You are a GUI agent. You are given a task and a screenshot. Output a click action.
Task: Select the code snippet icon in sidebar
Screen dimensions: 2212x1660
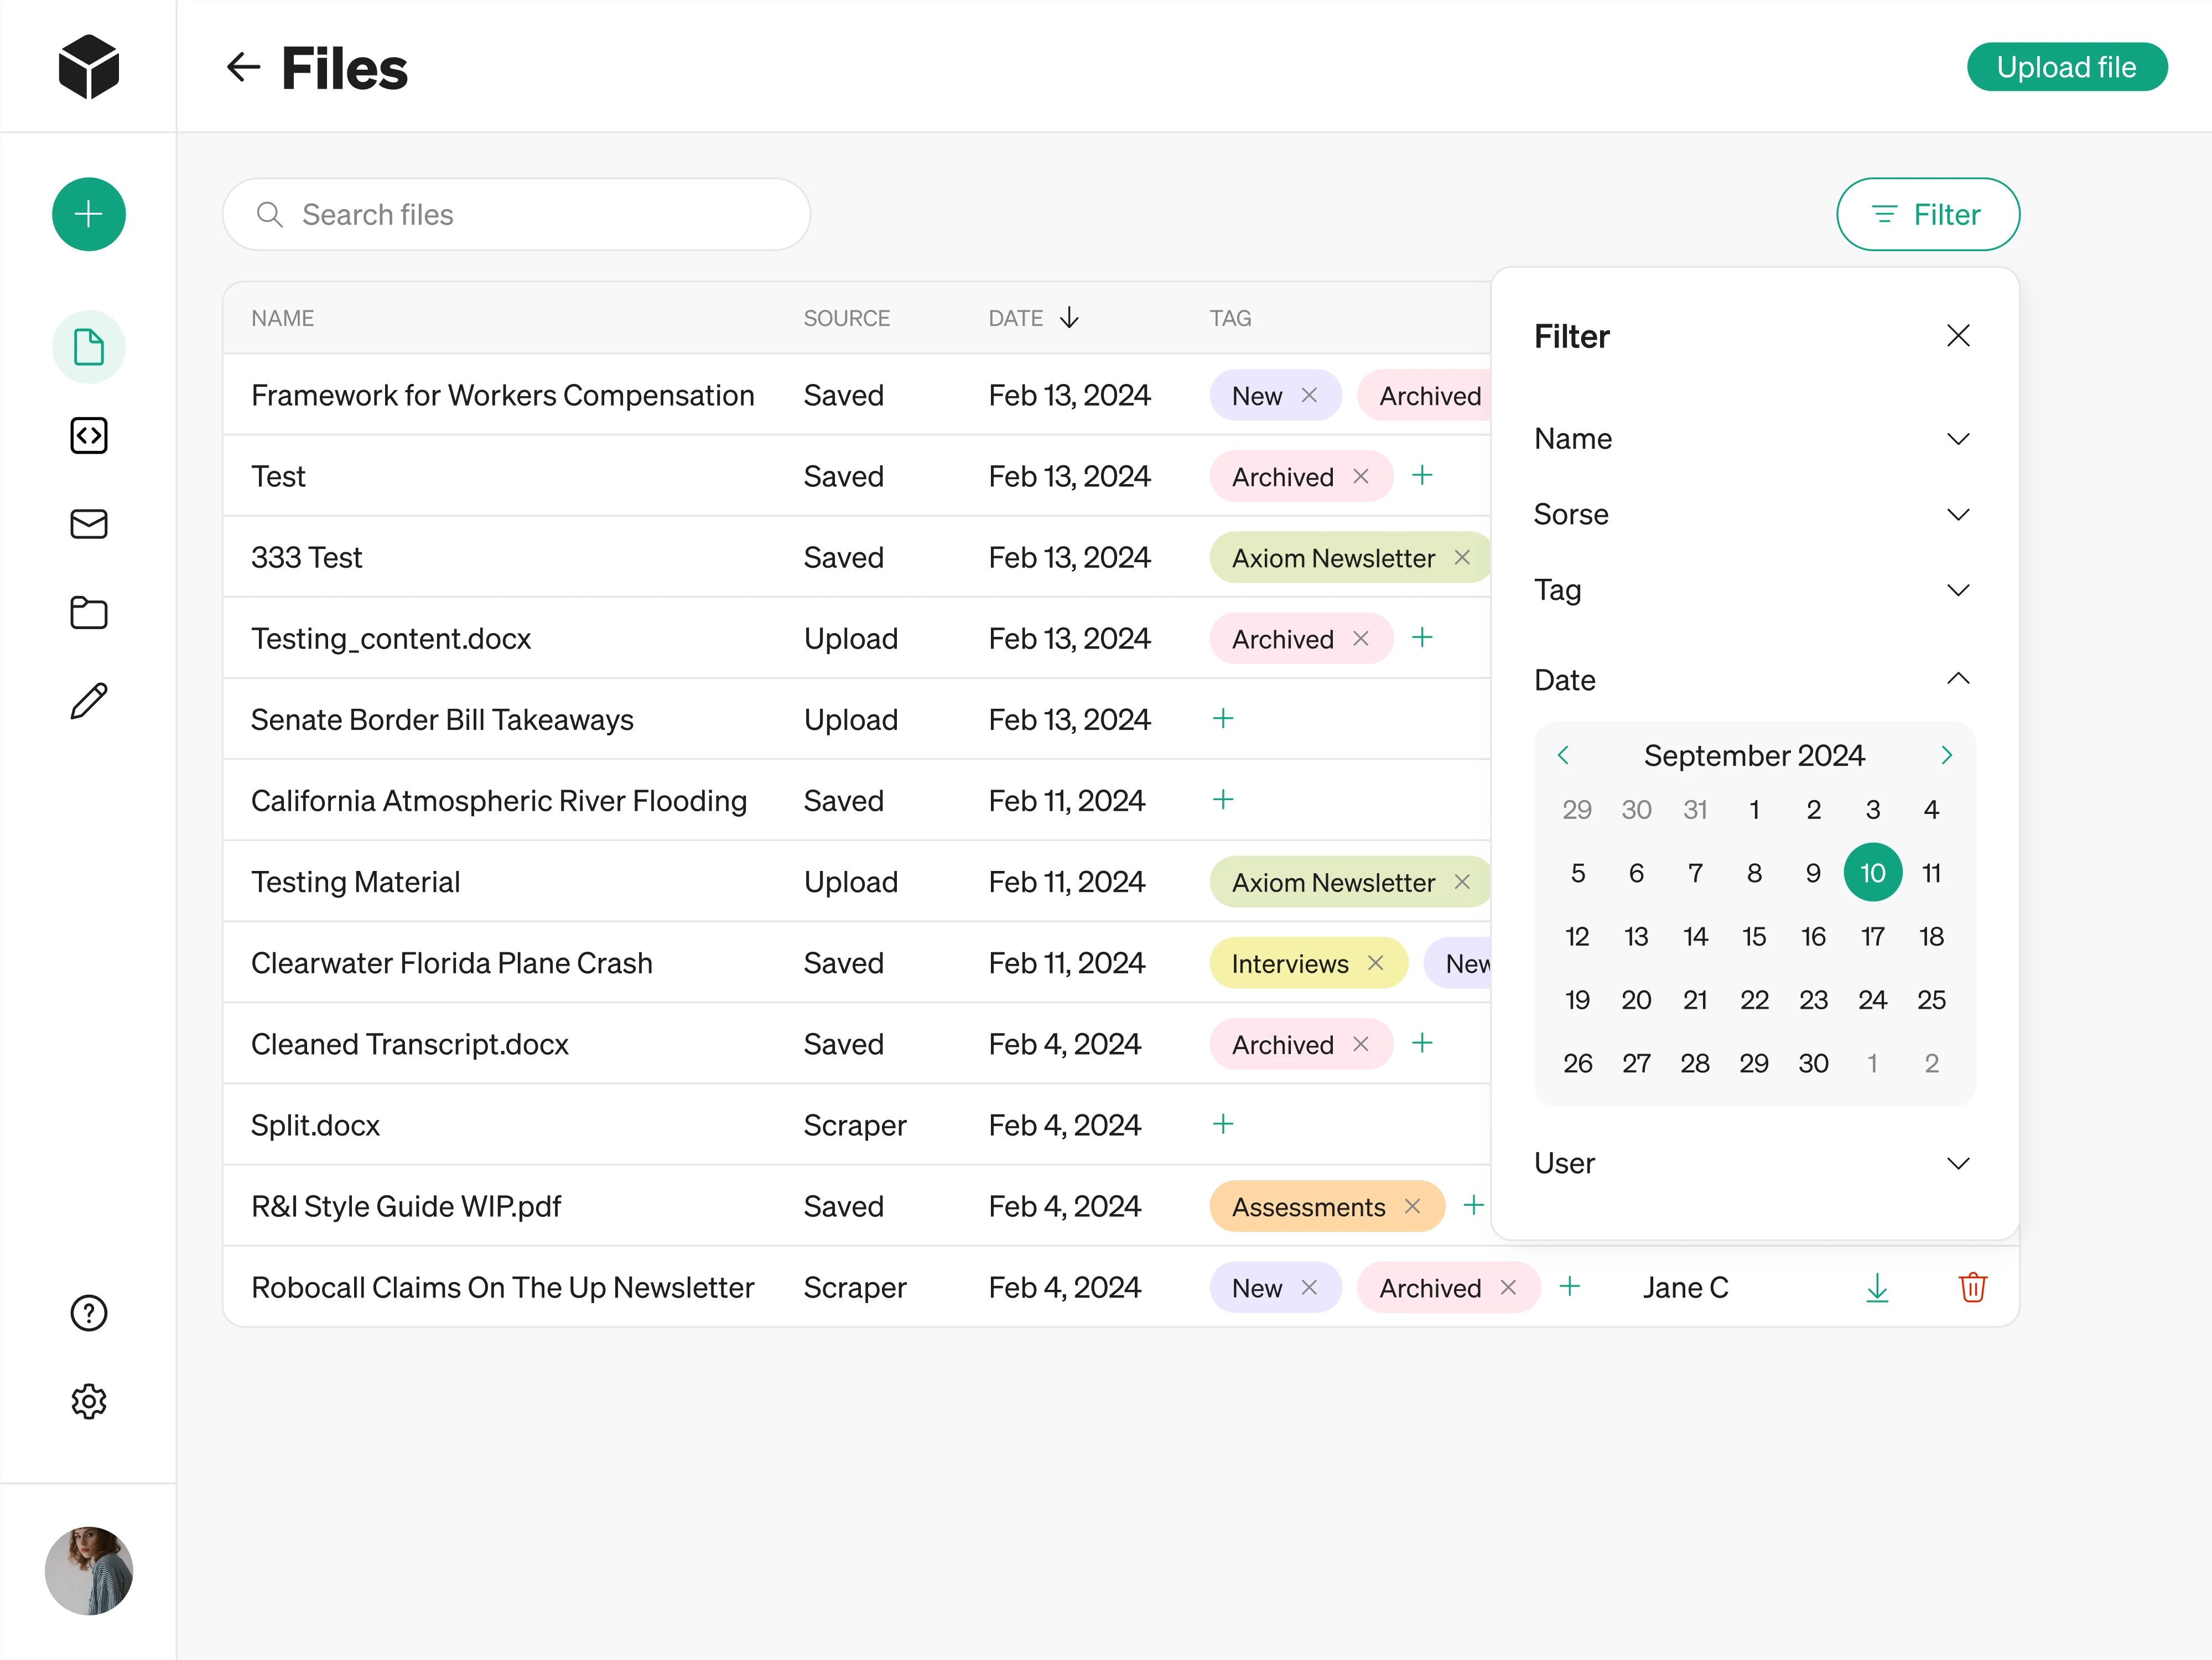(x=88, y=435)
